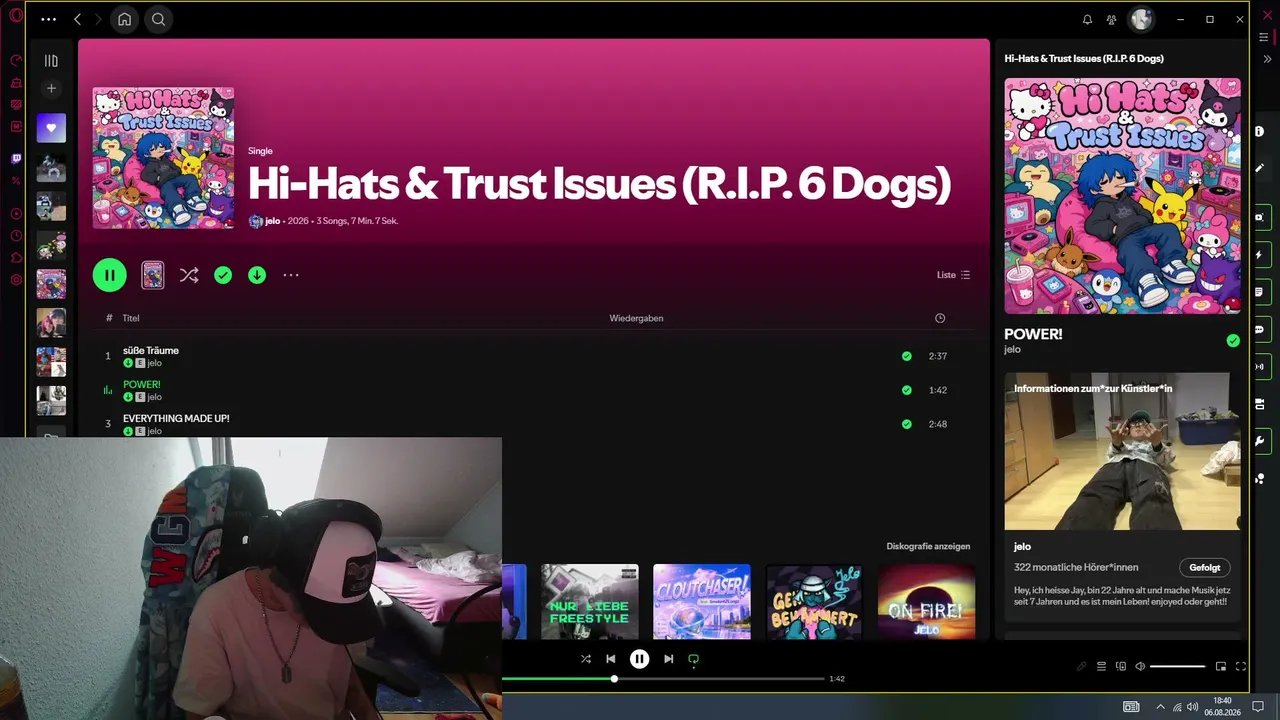The image size is (1280, 720).
Task: Click the pencil edit icon in the right tool strip
Action: [1260, 167]
